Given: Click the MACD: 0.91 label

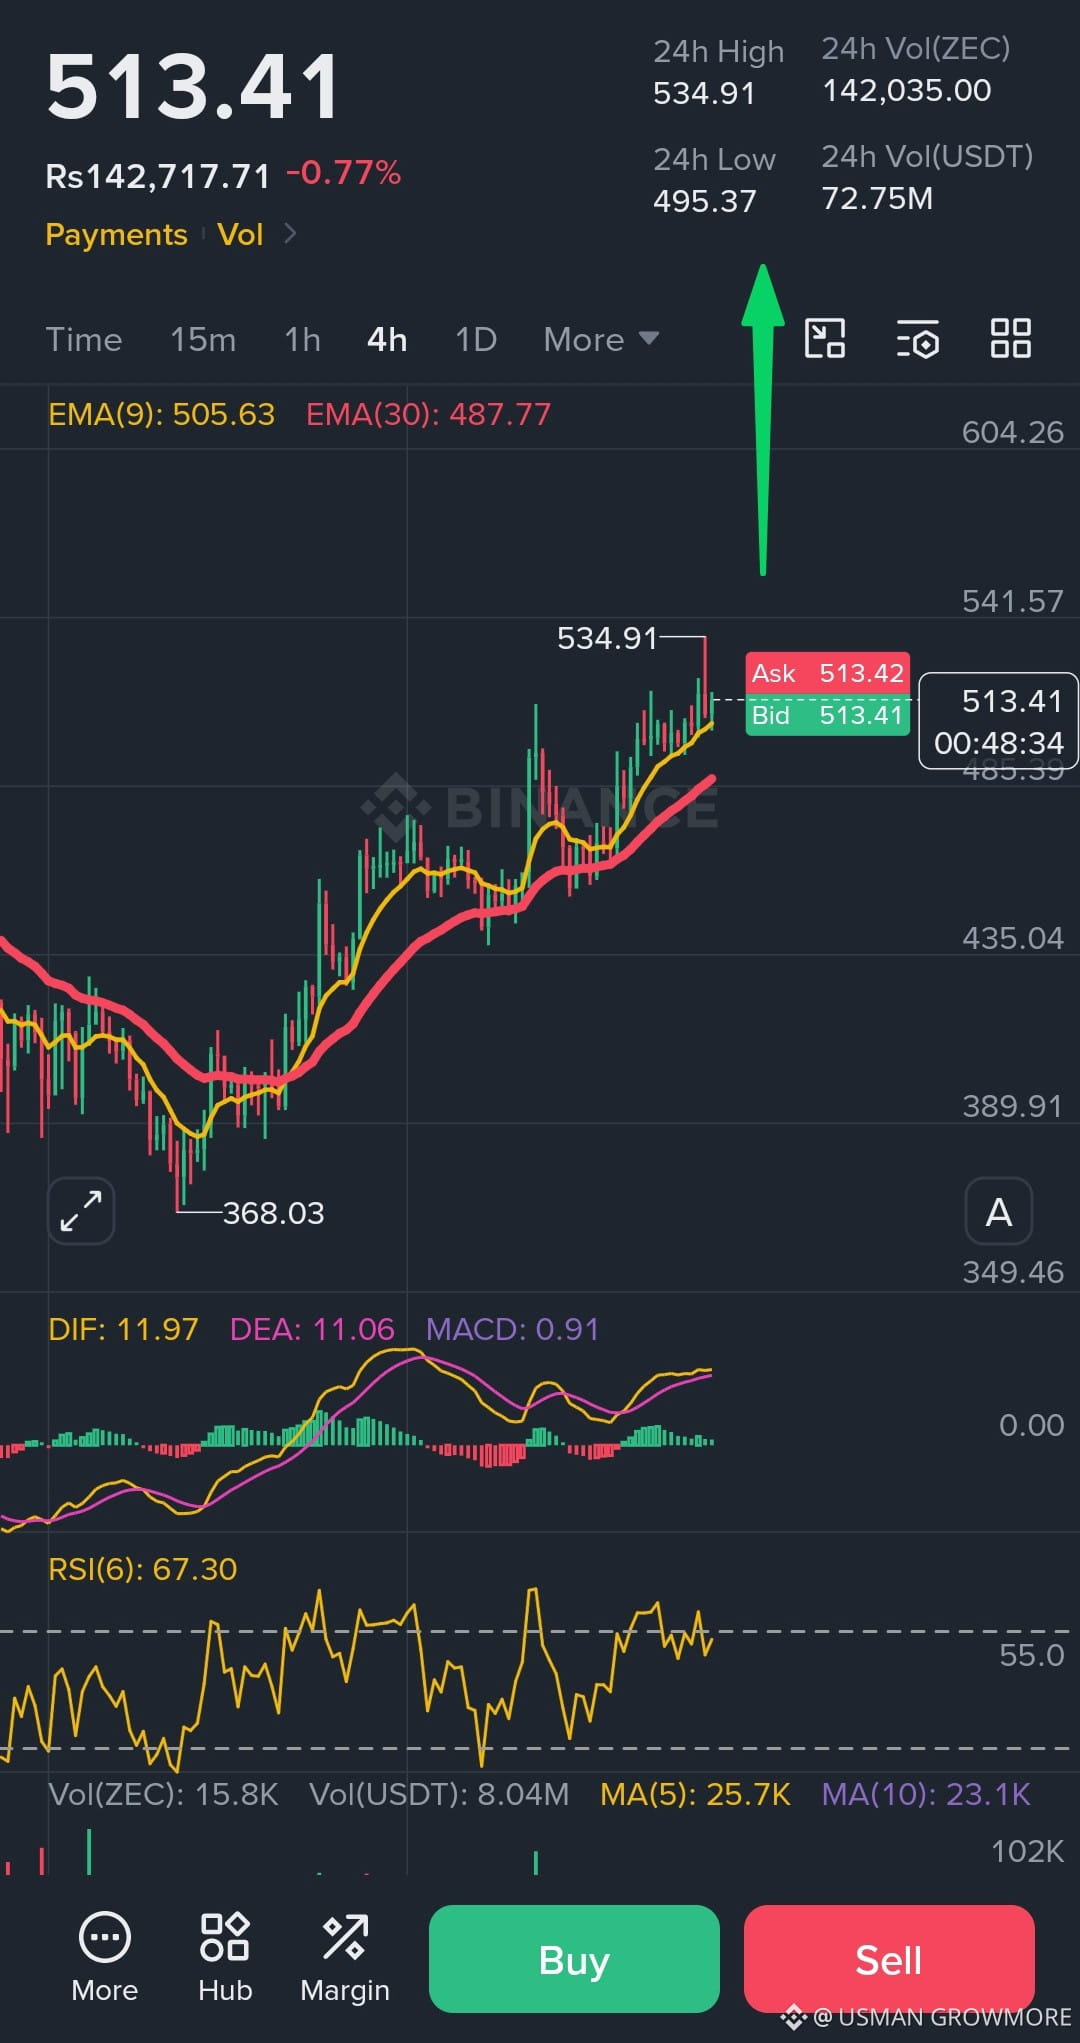Looking at the screenshot, I should coord(512,1329).
